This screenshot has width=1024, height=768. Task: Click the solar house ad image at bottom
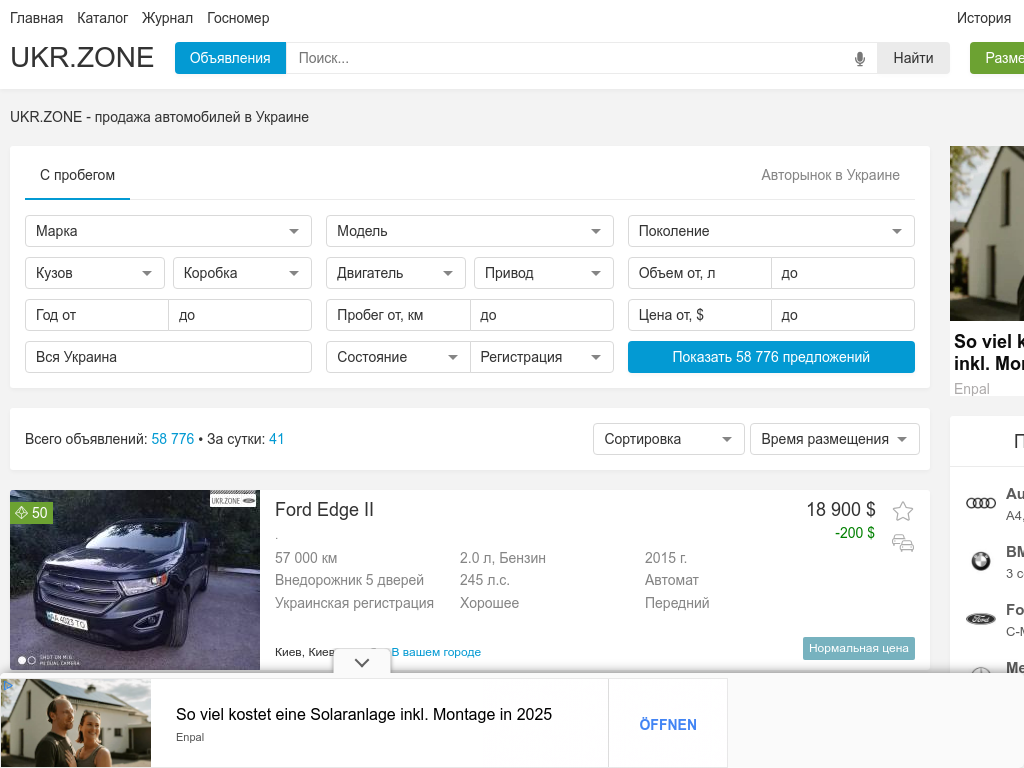pos(76,723)
